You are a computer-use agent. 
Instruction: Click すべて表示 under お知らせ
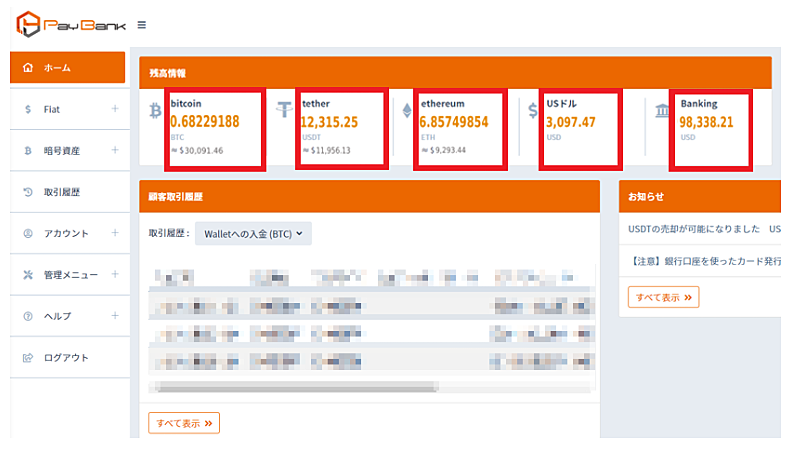pyautogui.click(x=664, y=297)
